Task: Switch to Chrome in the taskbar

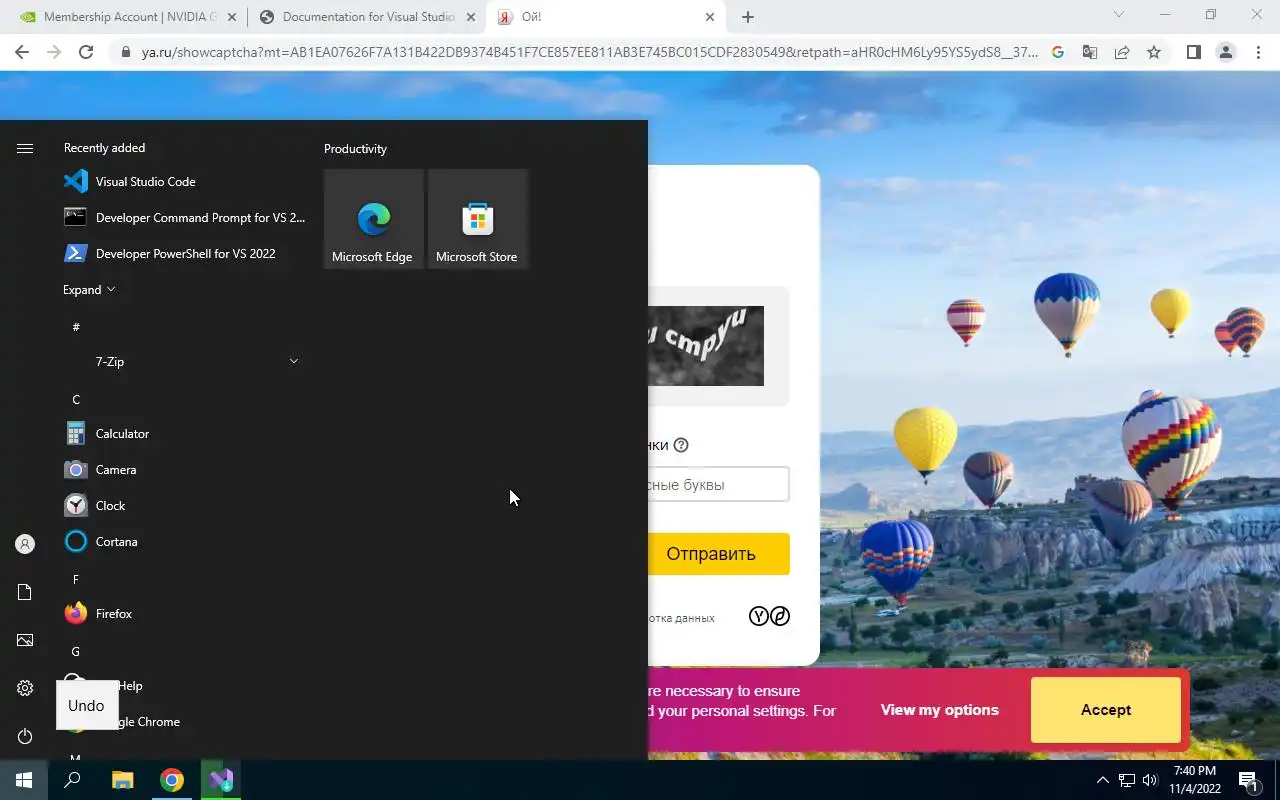Action: (x=172, y=780)
